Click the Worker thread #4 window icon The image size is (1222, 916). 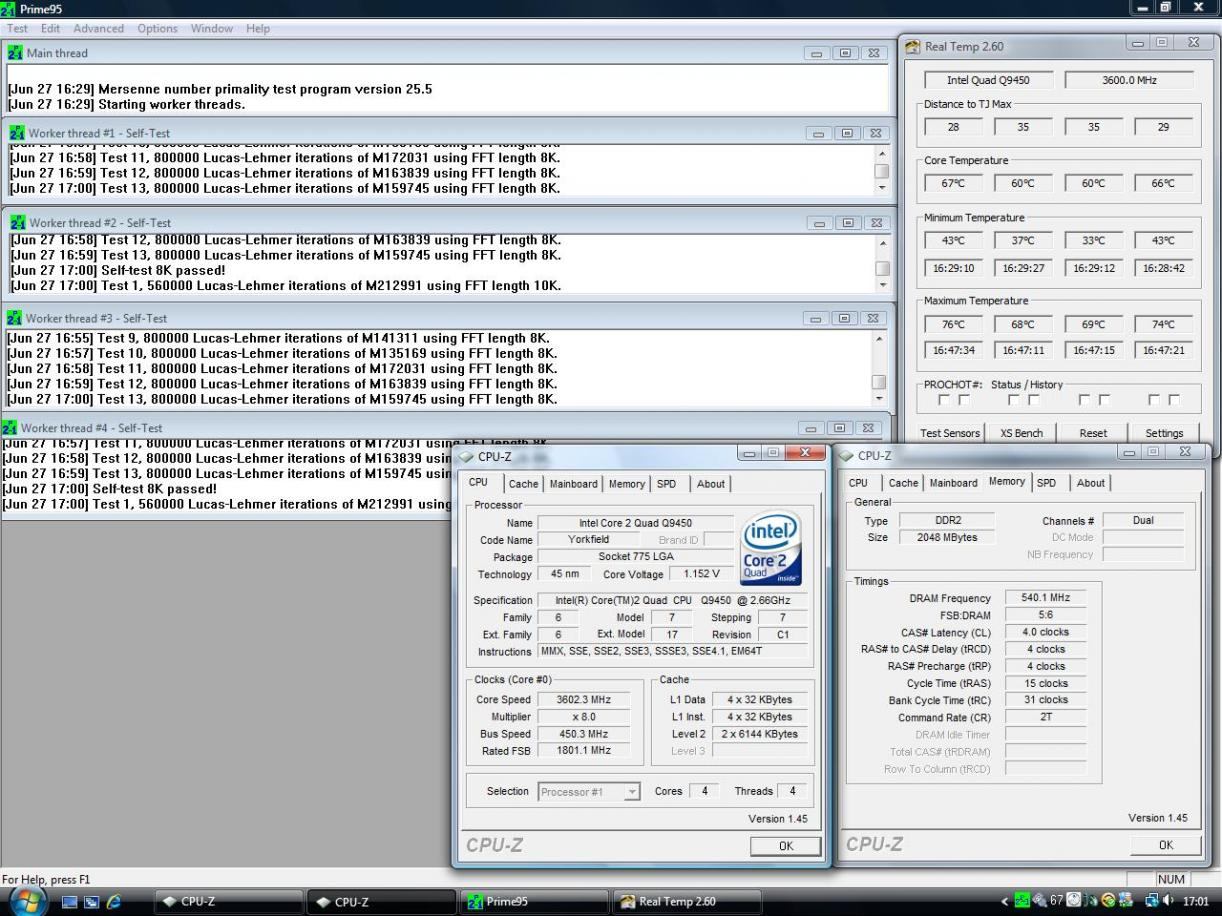(x=10, y=428)
